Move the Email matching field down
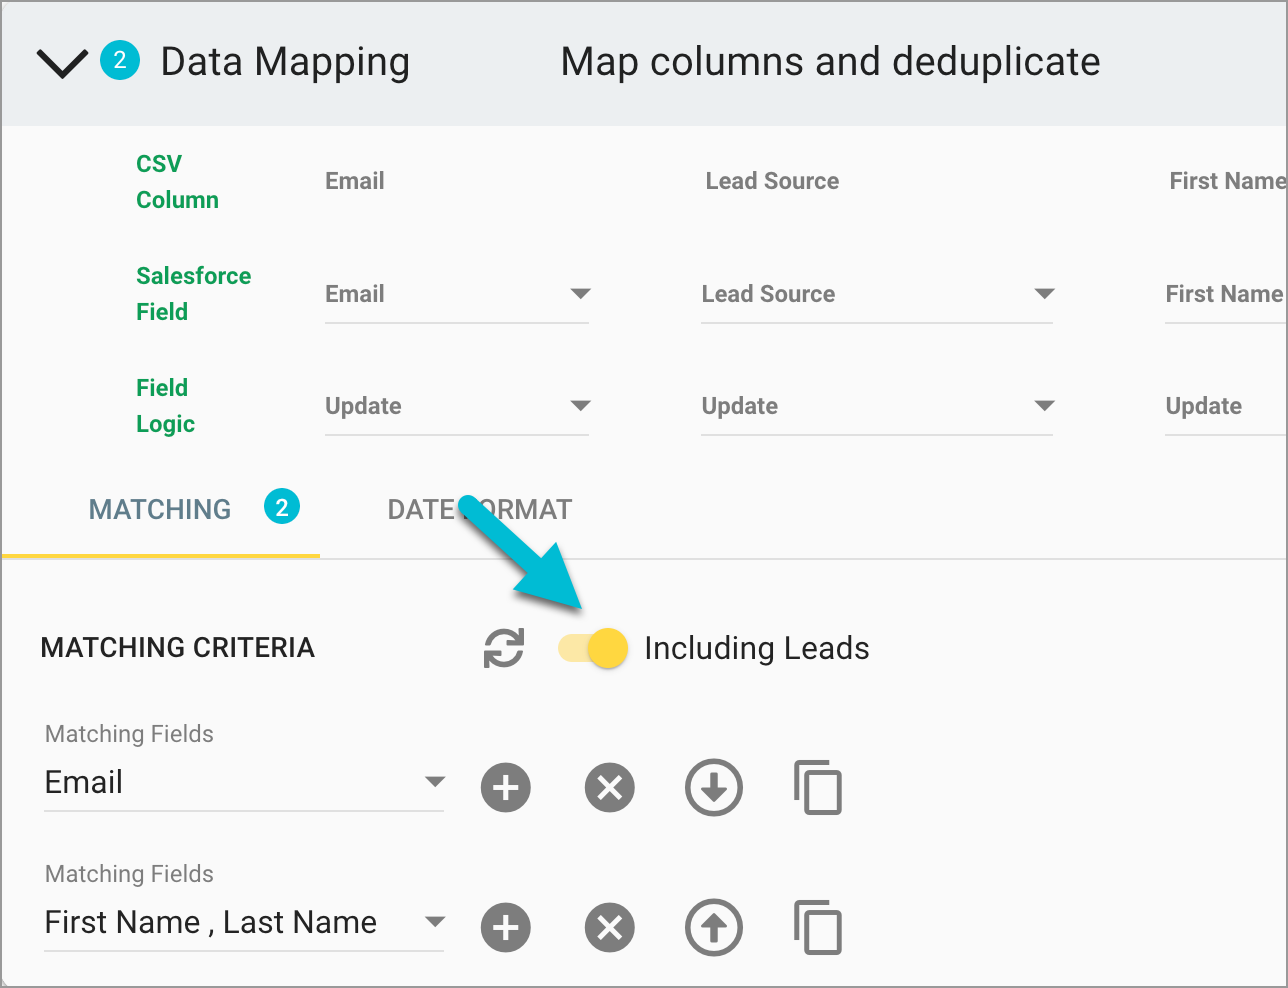Viewport: 1288px width, 988px height. coord(713,787)
